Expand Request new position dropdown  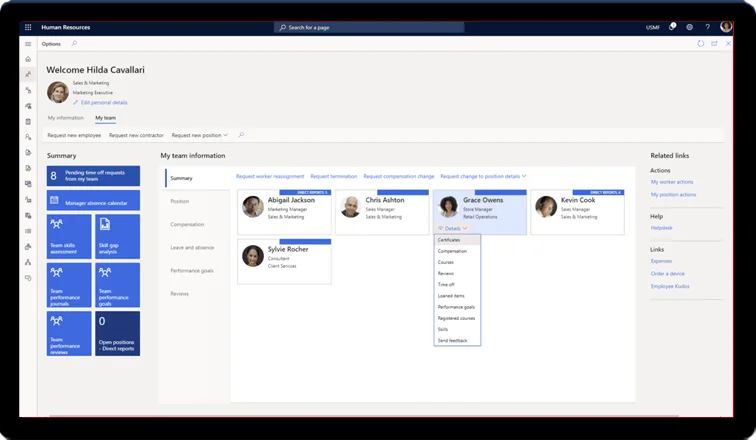tap(200, 135)
